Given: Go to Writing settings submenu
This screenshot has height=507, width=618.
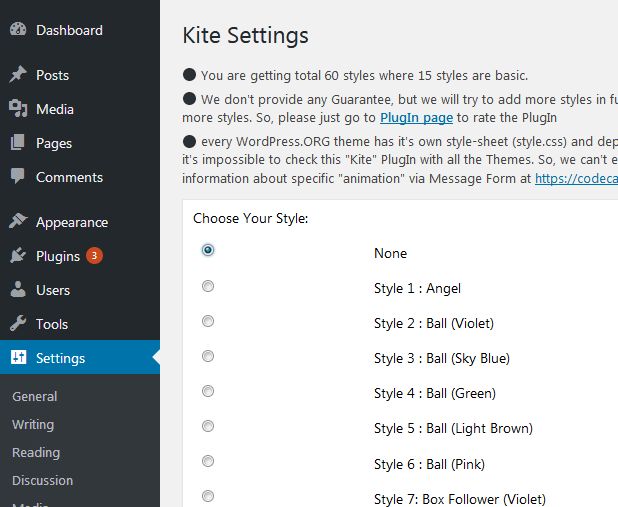Looking at the screenshot, I should [x=33, y=424].
